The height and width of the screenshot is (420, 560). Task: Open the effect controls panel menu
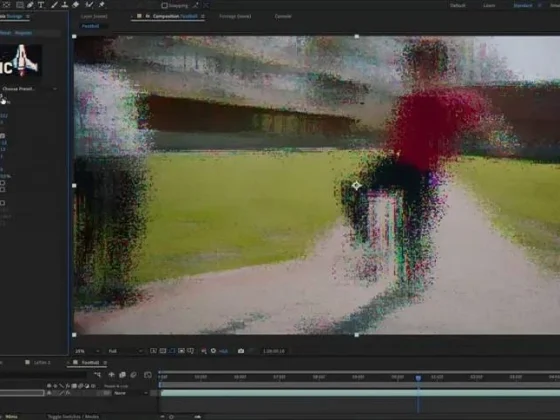click(28, 16)
